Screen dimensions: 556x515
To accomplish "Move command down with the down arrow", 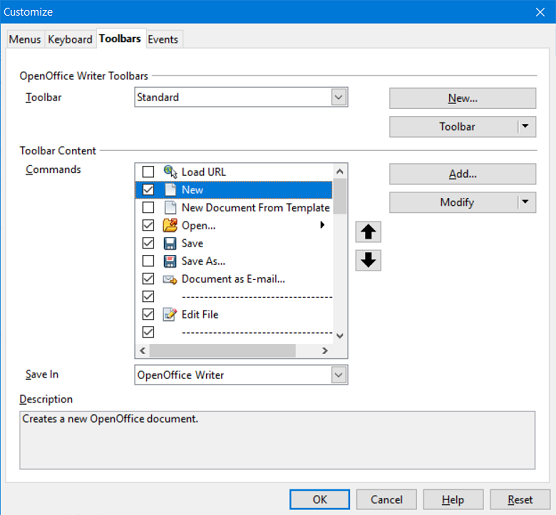I will tap(368, 260).
